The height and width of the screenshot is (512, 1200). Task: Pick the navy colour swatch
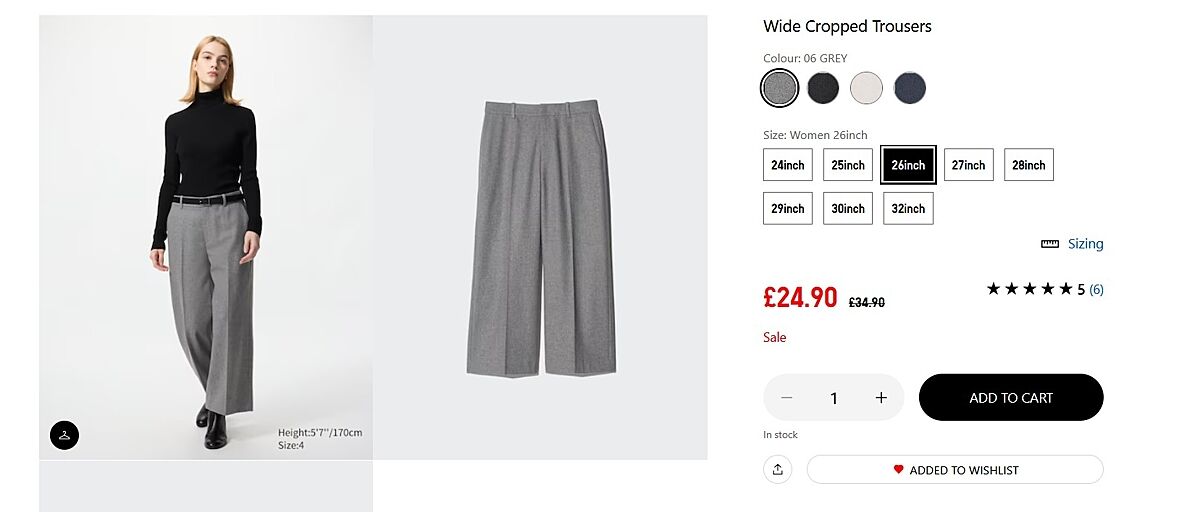pos(910,88)
